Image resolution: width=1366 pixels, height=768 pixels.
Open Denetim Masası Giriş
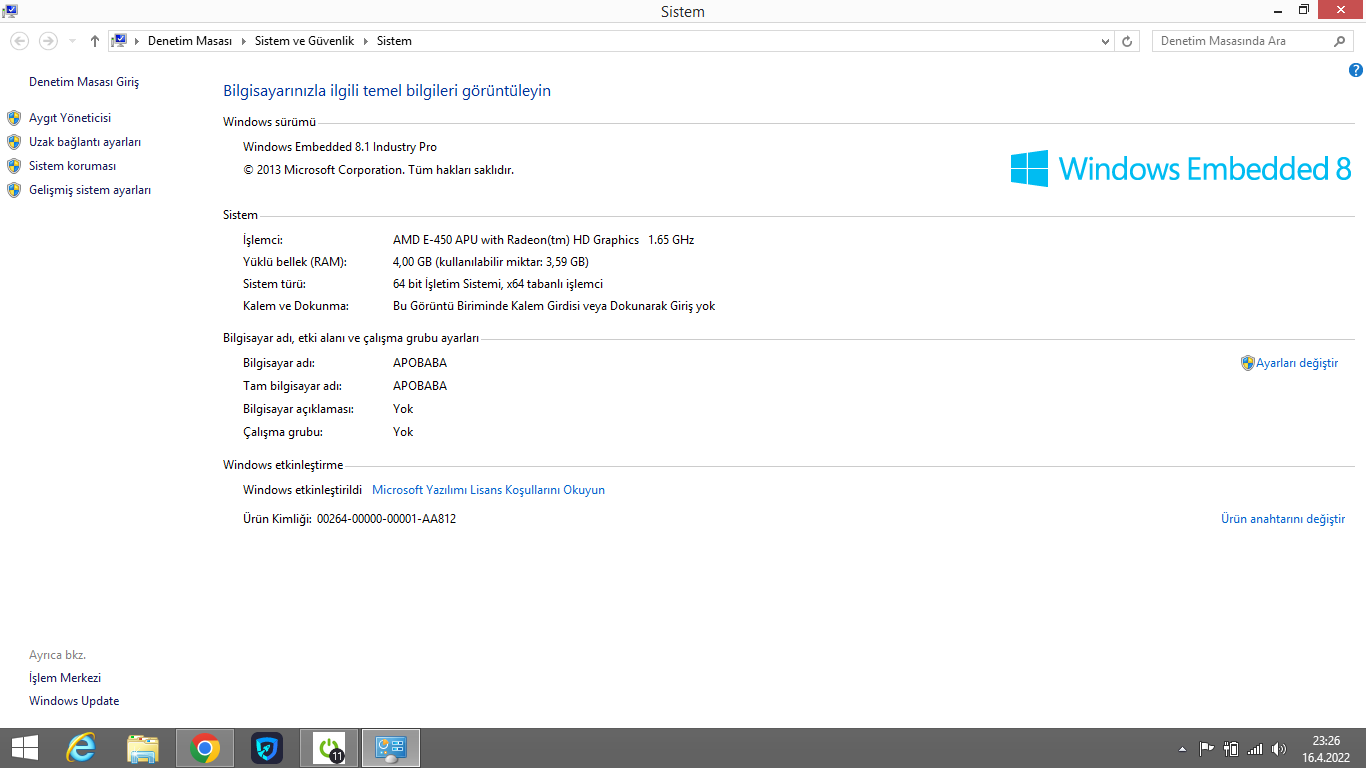click(84, 82)
